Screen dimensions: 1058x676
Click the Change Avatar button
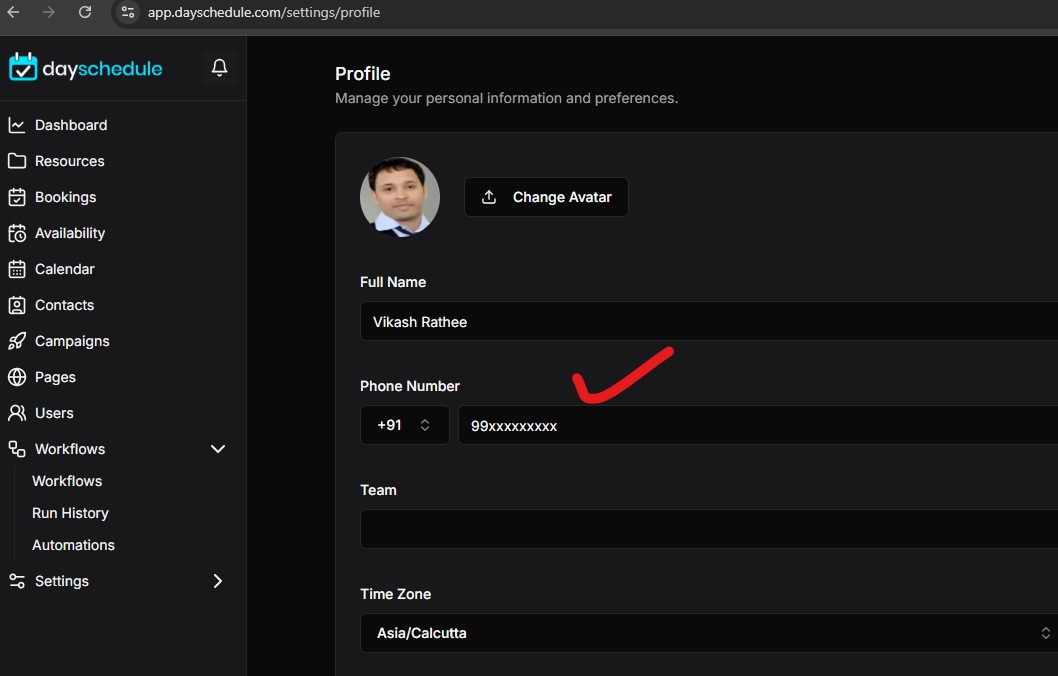pyautogui.click(x=546, y=197)
